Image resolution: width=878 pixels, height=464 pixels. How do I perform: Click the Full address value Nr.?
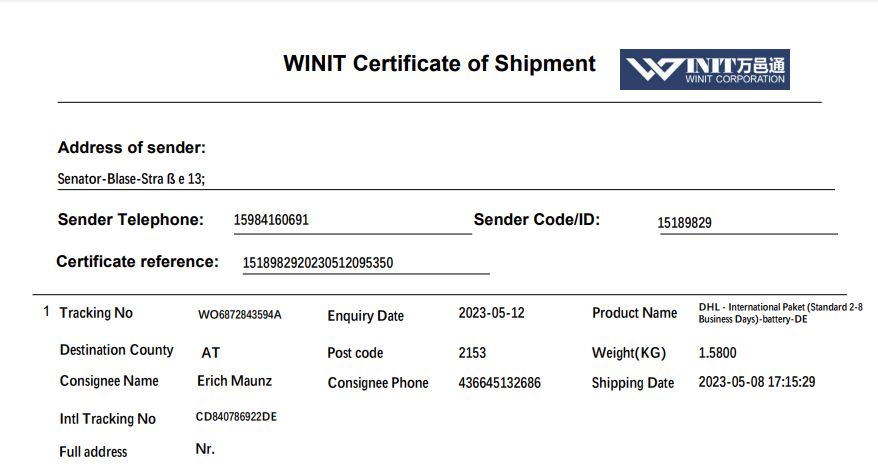point(205,449)
